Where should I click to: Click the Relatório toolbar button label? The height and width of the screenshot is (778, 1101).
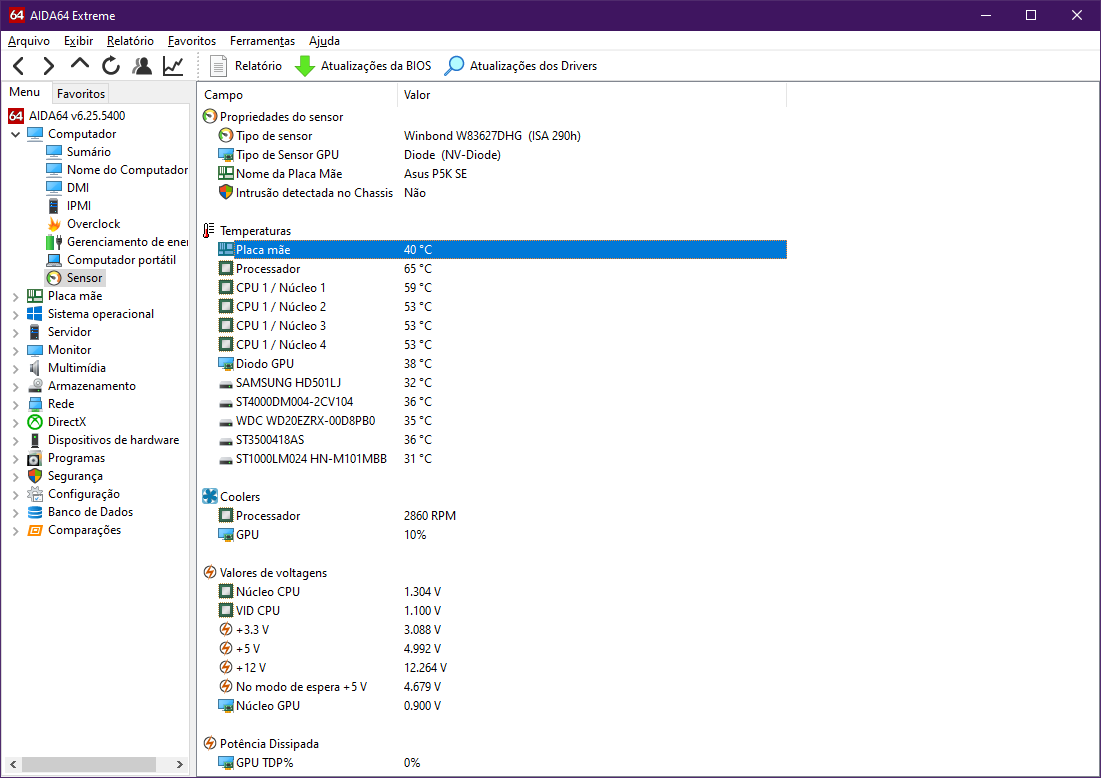(x=258, y=66)
